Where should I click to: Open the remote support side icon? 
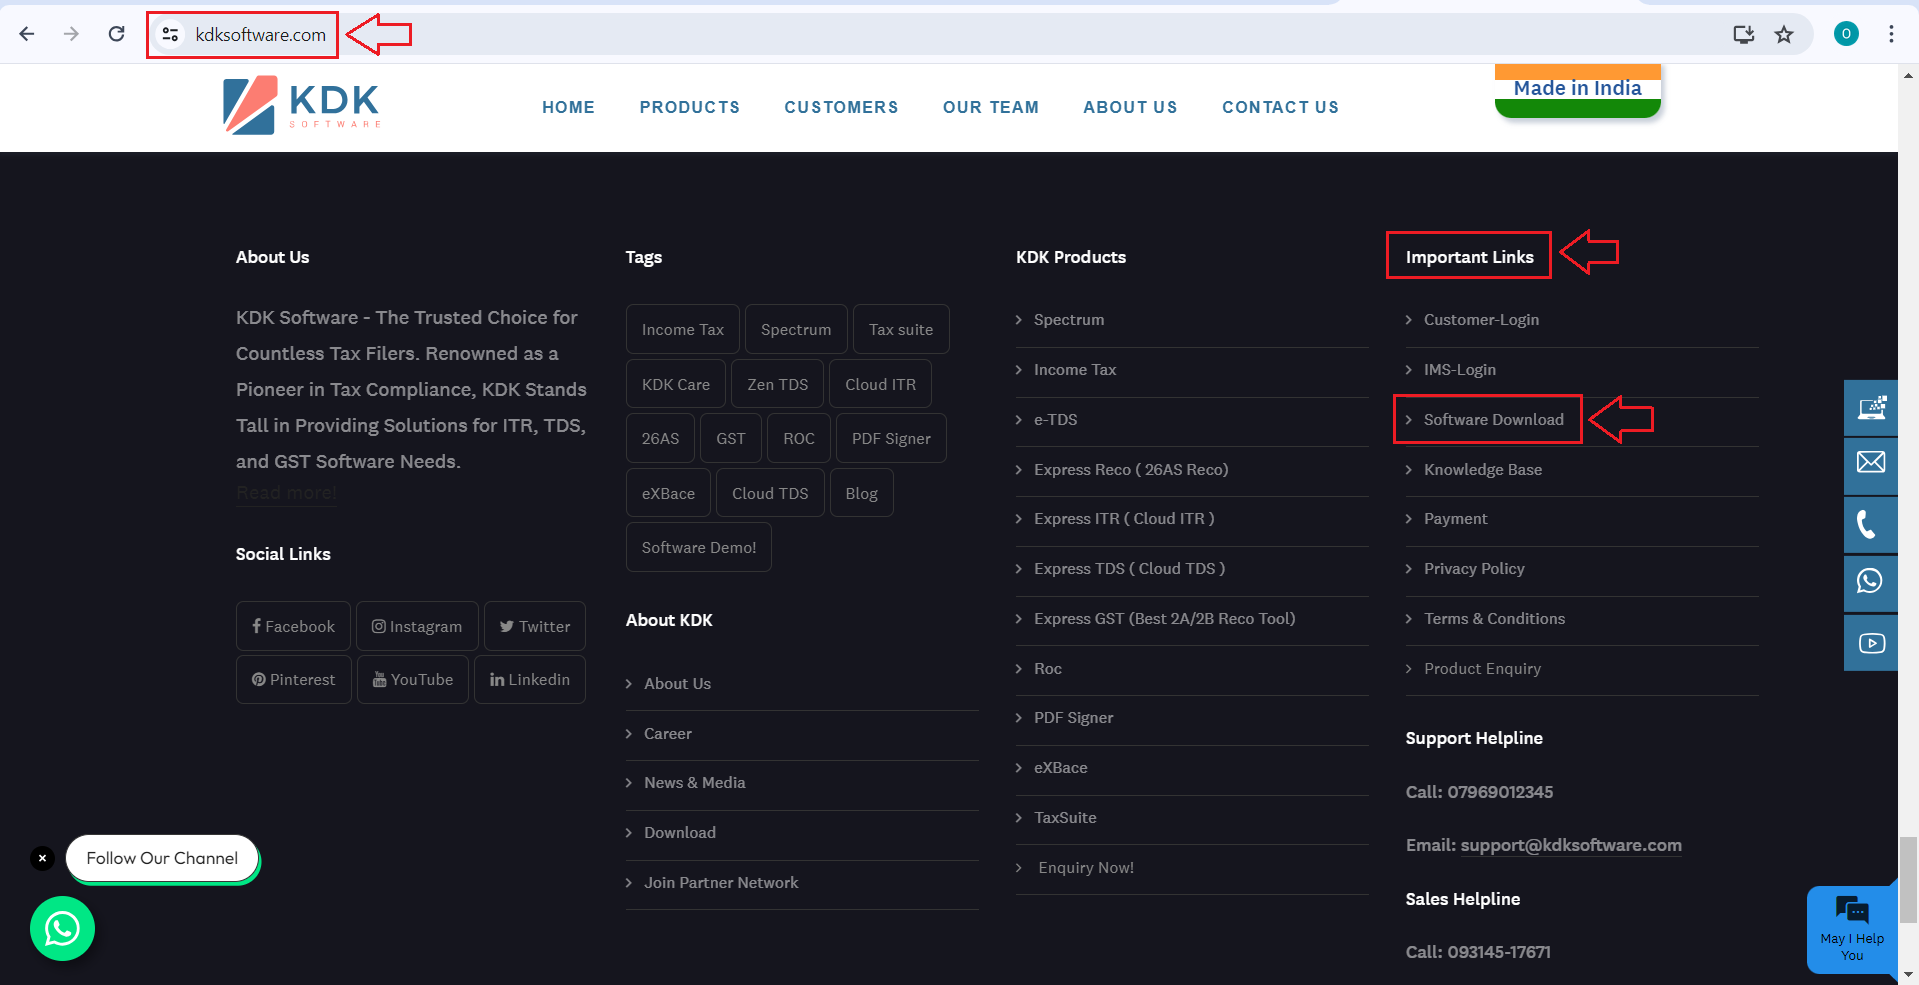[1871, 408]
